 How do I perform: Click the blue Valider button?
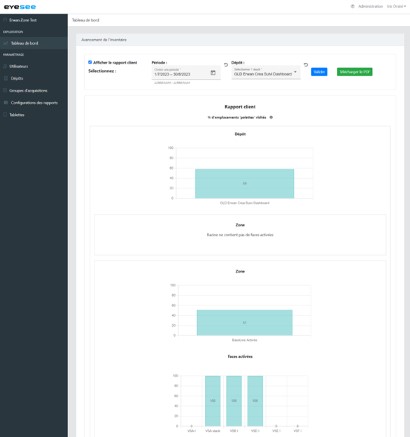pyautogui.click(x=319, y=72)
